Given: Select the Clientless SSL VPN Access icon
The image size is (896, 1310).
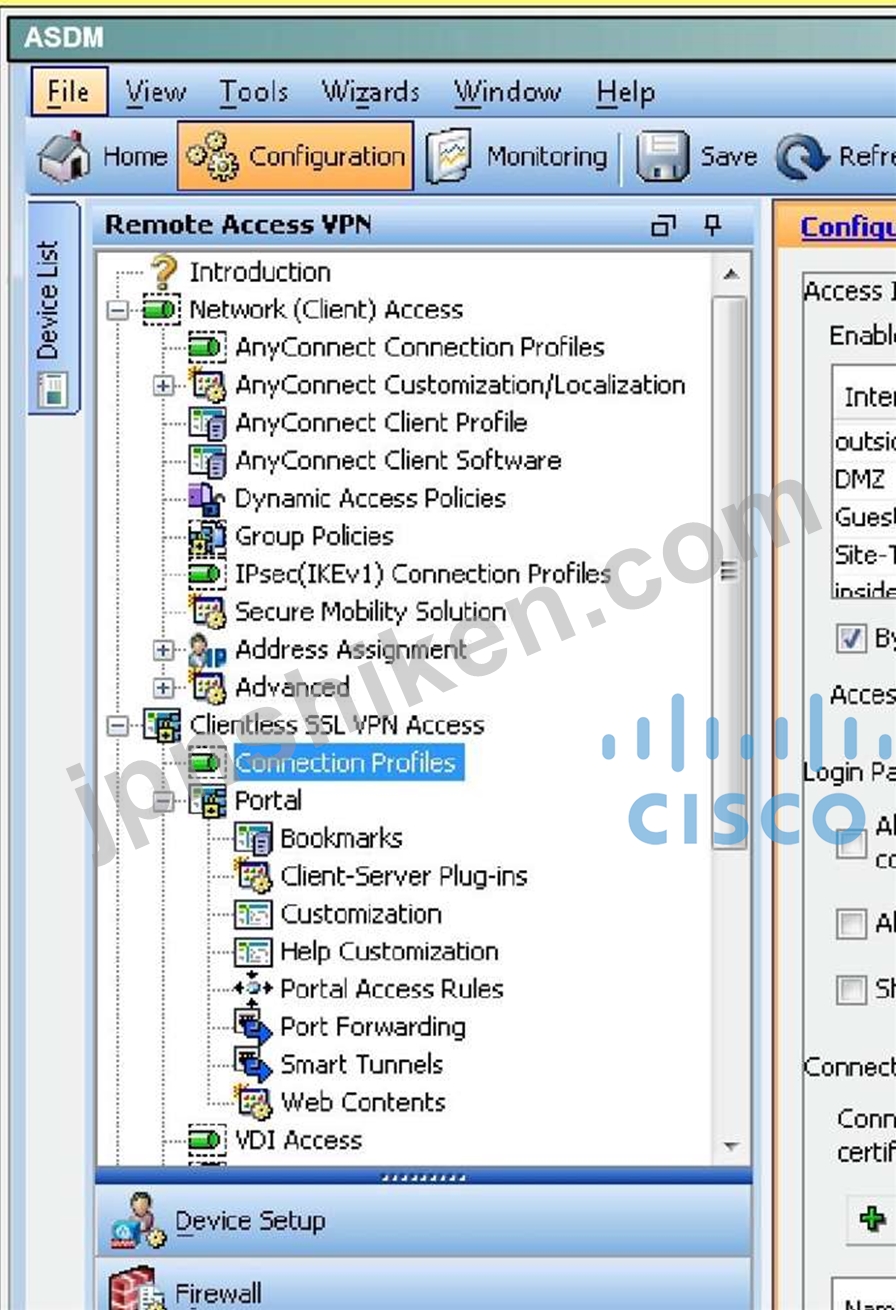Looking at the screenshot, I should click(162, 725).
